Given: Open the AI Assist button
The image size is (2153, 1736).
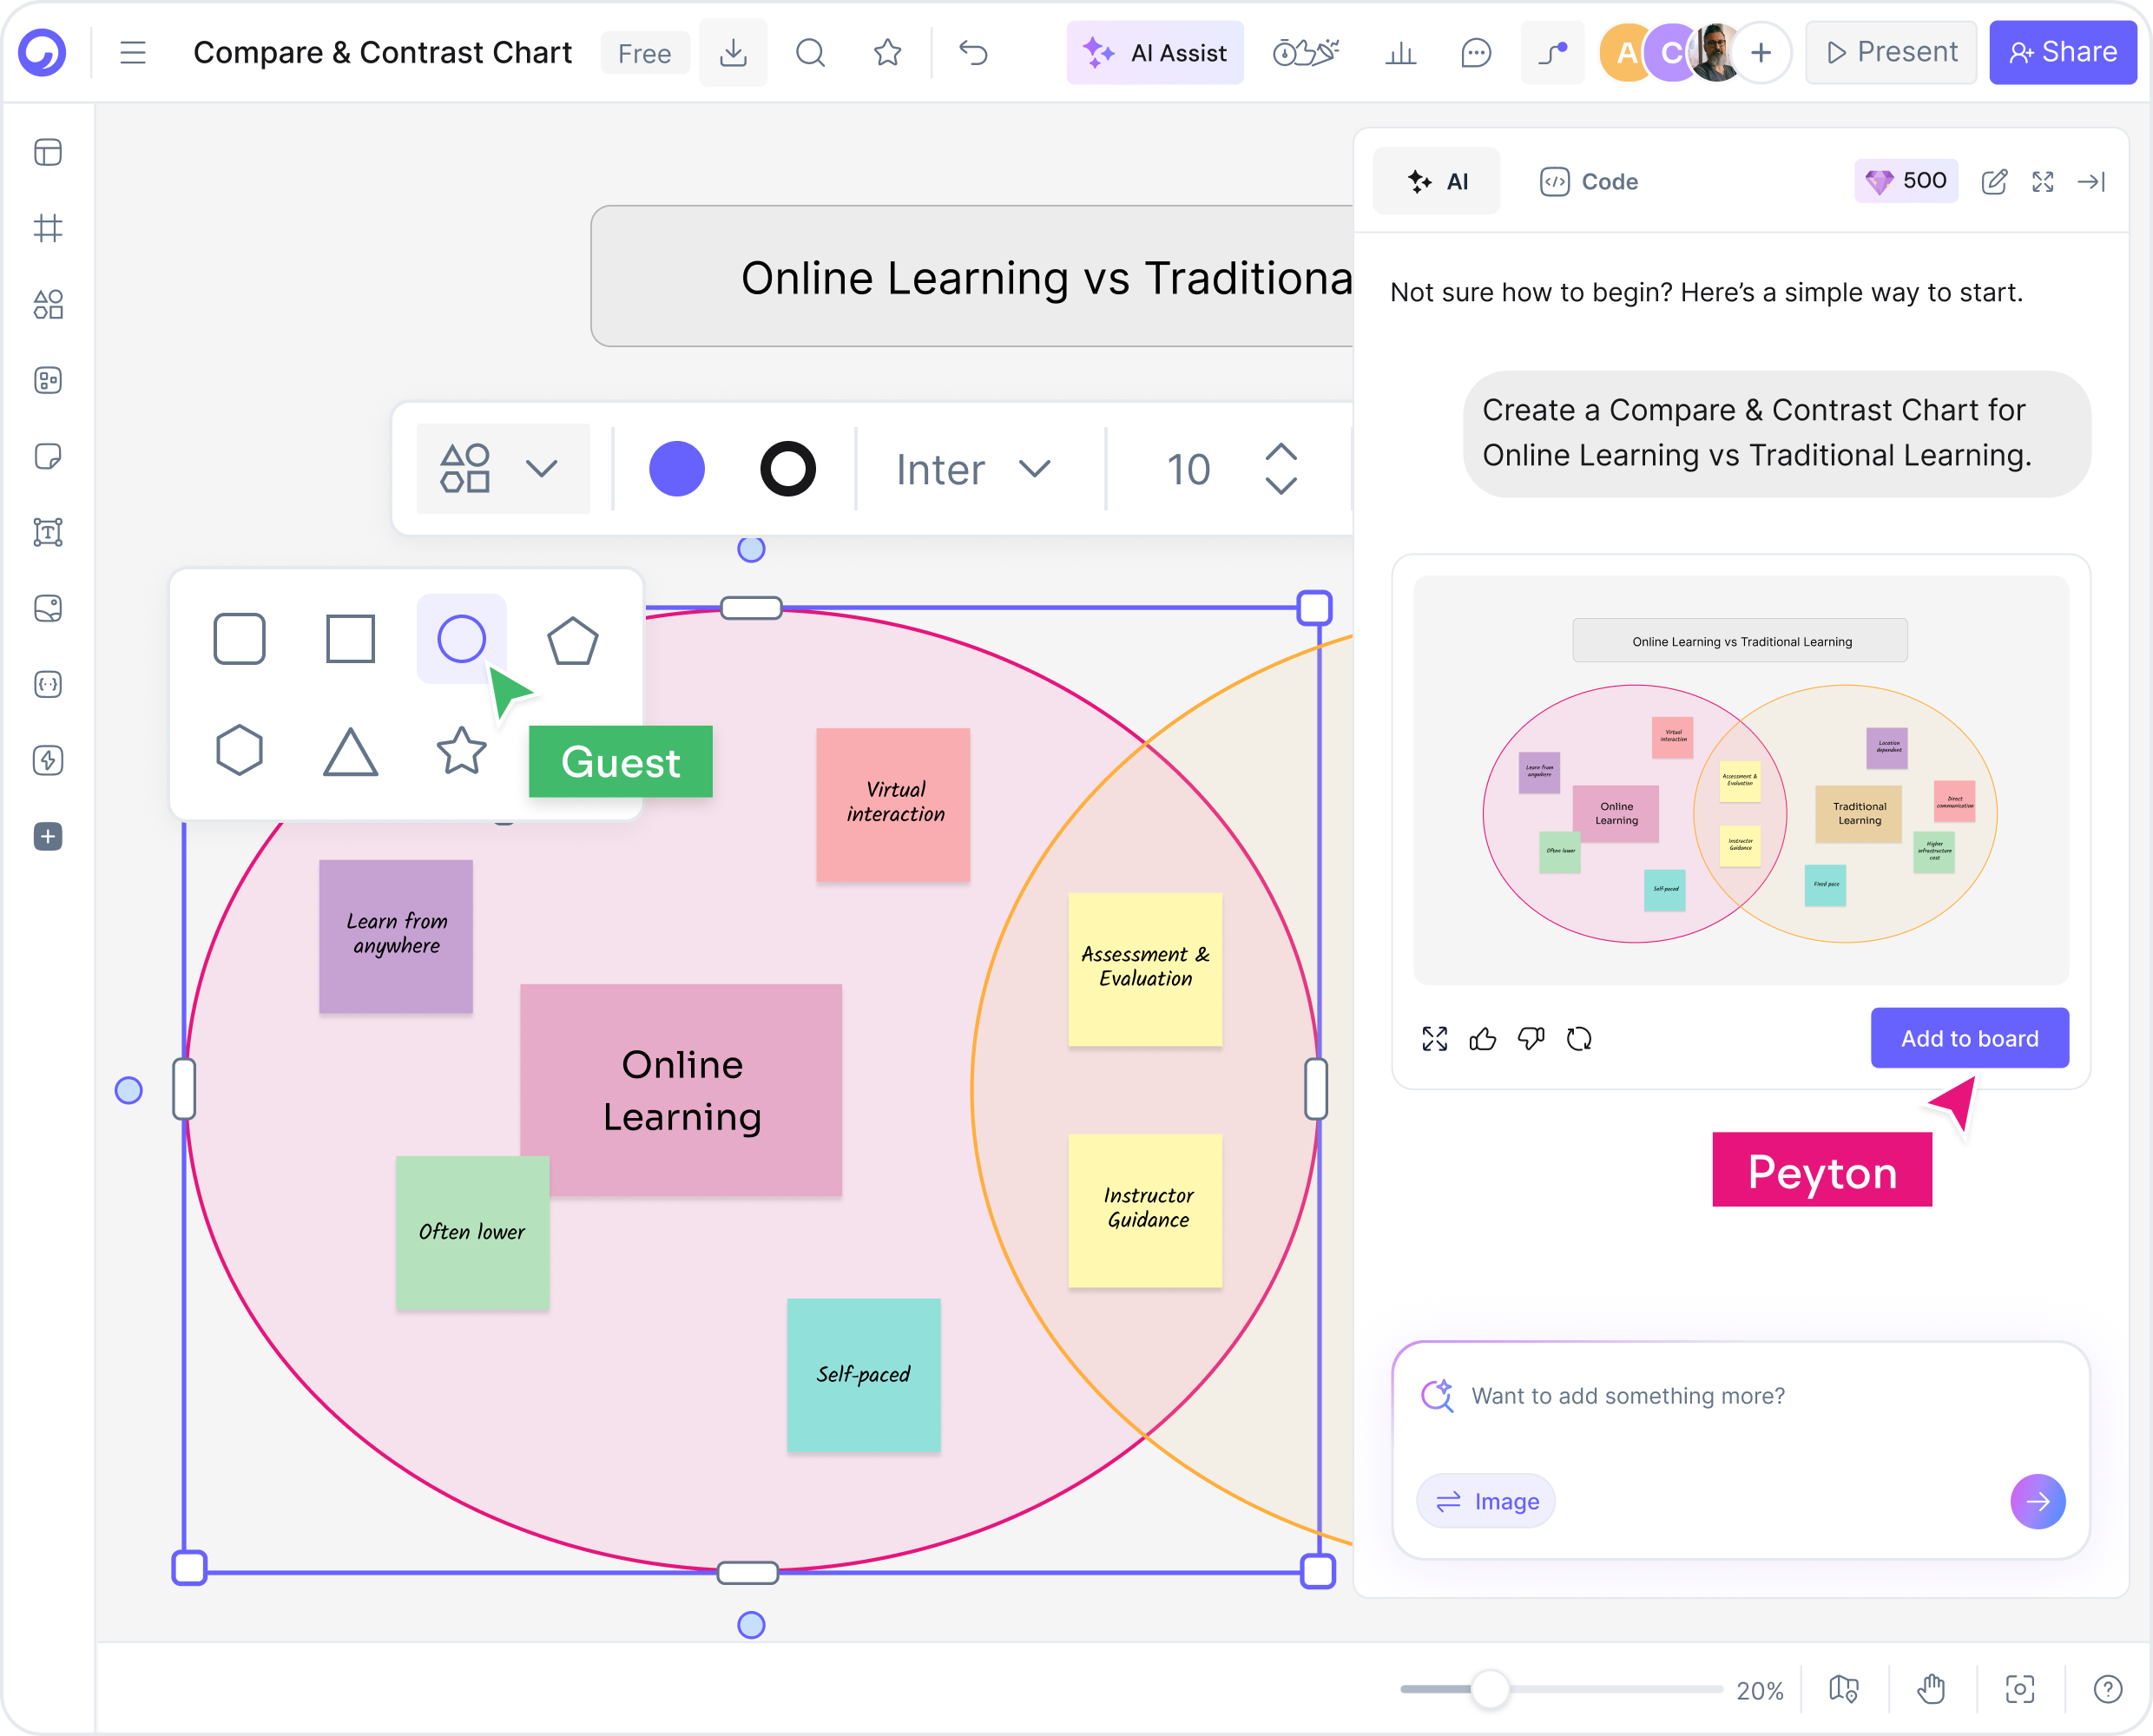Looking at the screenshot, I should coord(1155,53).
